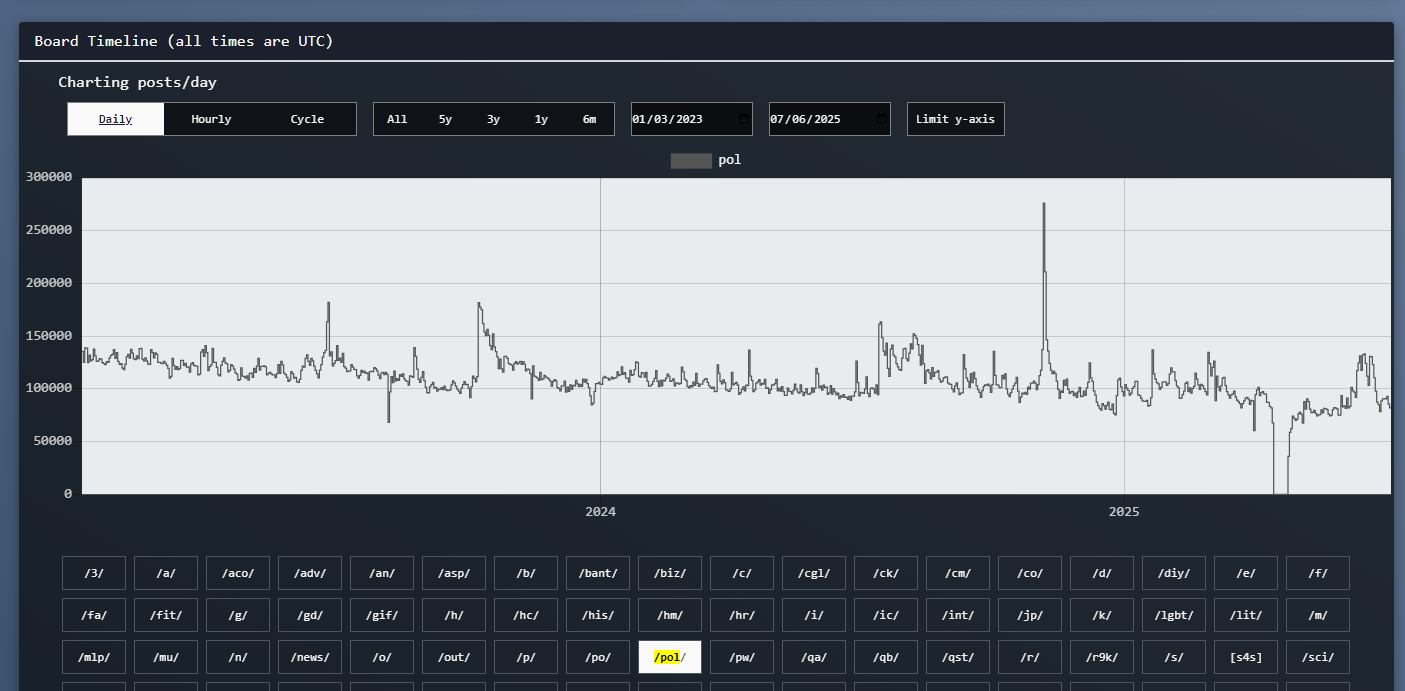Image resolution: width=1405 pixels, height=691 pixels.
Task: Select the /e/ board
Action: pyautogui.click(x=1246, y=573)
